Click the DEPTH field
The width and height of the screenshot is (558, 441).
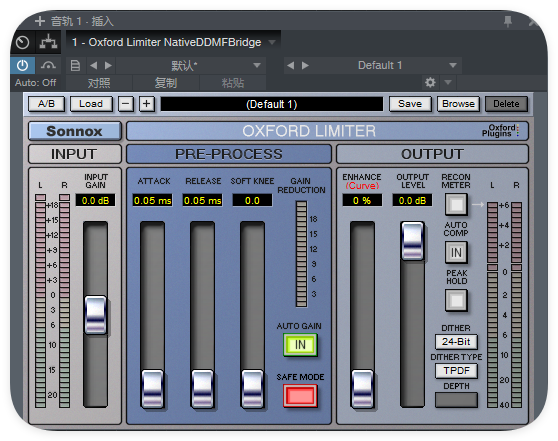(x=456, y=400)
